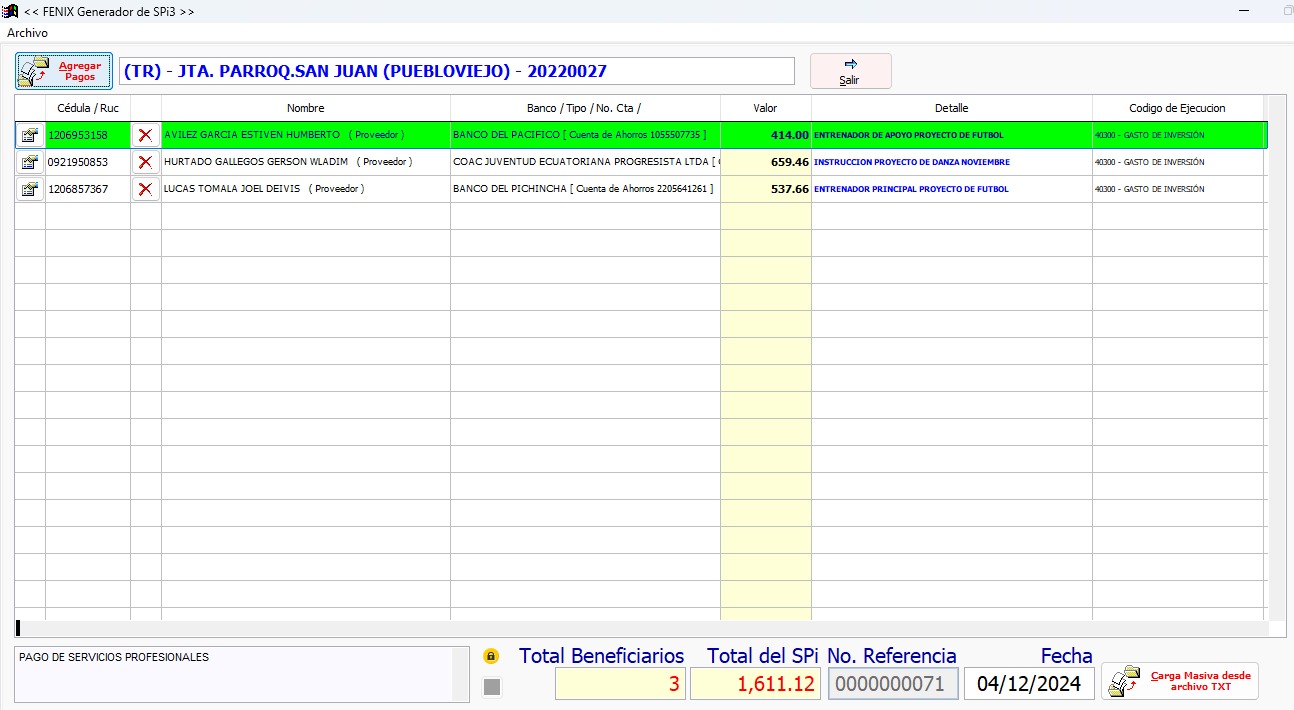Edit the AVILEZ GARCIA payment row icon
This screenshot has width=1294, height=710.
pyautogui.click(x=30, y=135)
